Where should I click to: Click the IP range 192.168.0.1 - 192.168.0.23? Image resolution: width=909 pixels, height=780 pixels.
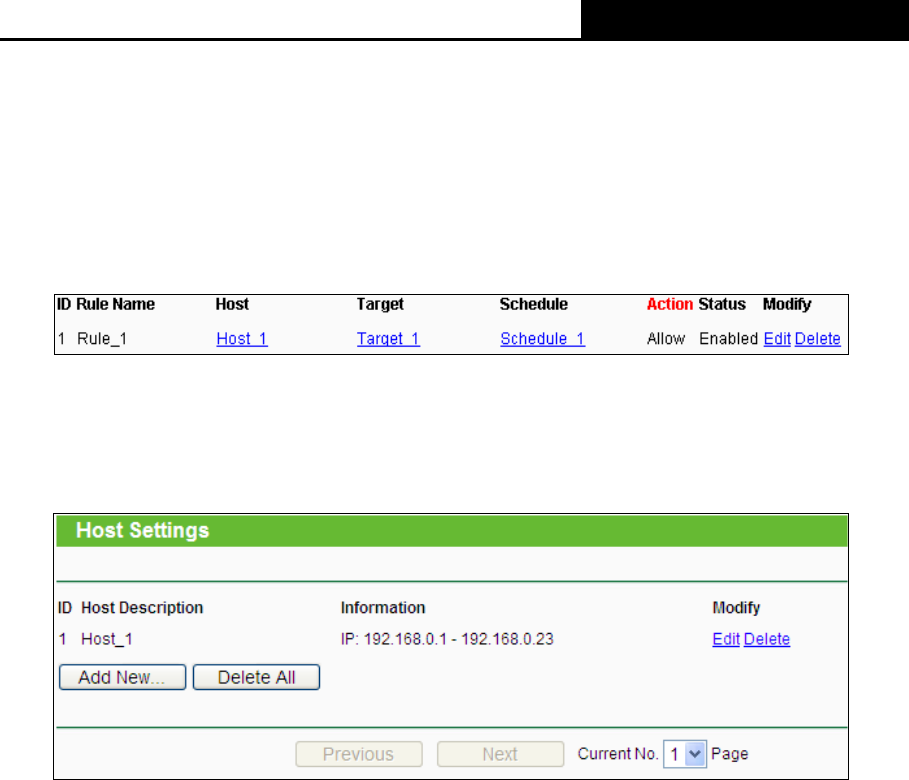447,639
